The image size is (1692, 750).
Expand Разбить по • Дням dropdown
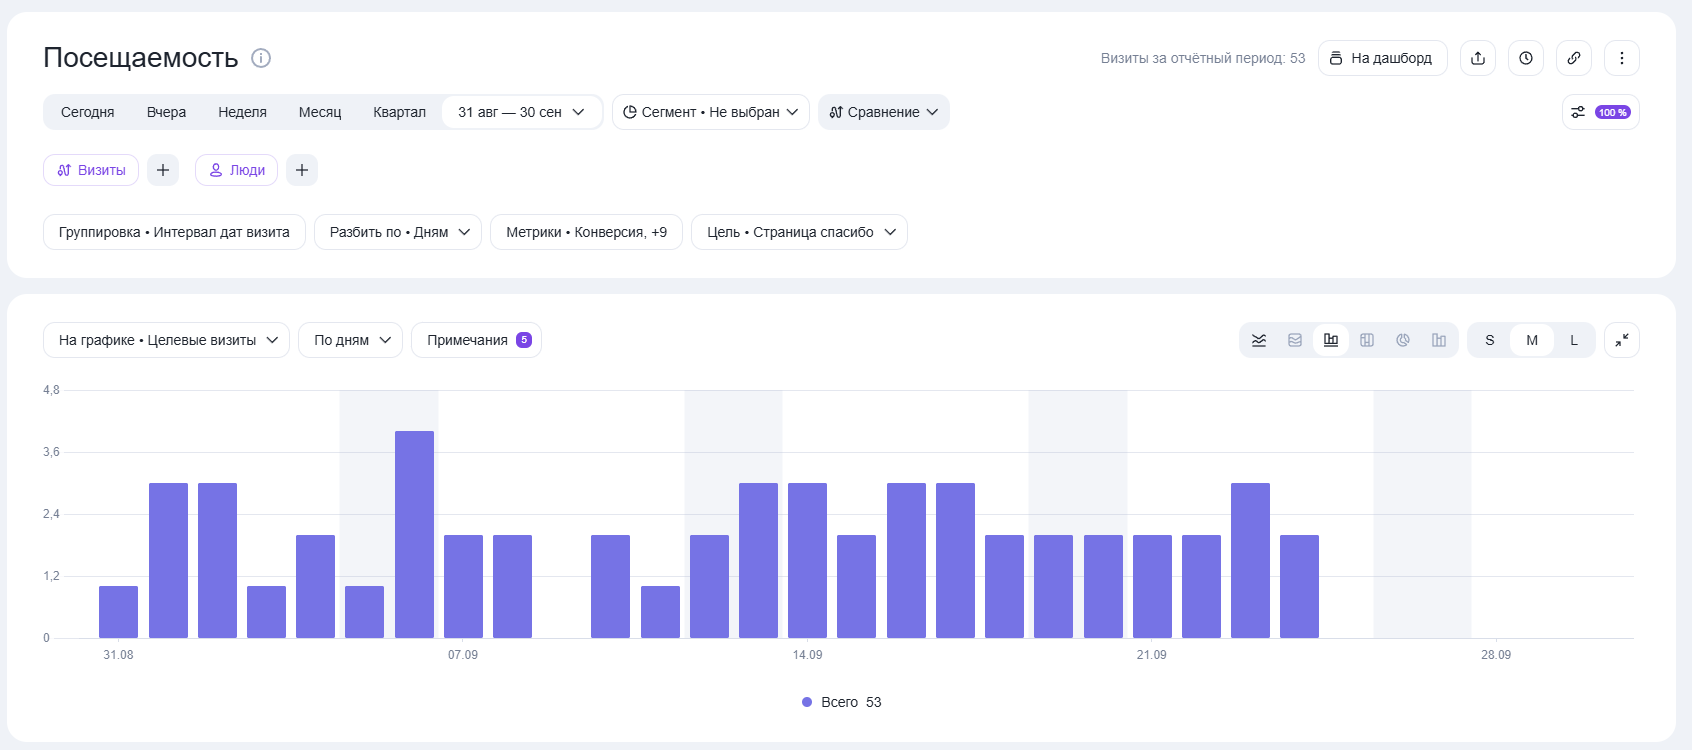point(398,232)
